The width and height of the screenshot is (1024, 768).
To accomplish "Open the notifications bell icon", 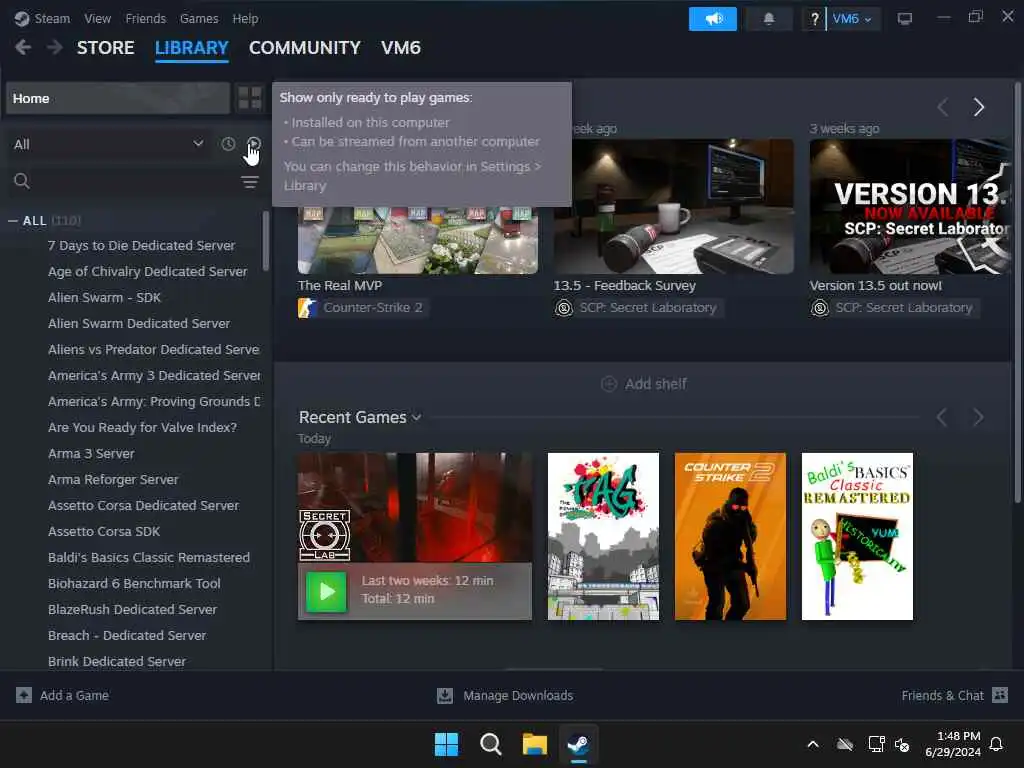I will pyautogui.click(x=769, y=19).
